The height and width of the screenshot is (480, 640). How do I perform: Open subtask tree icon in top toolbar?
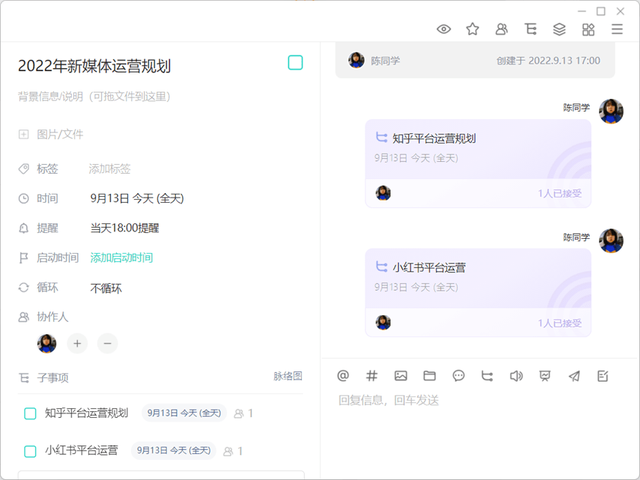click(x=531, y=29)
